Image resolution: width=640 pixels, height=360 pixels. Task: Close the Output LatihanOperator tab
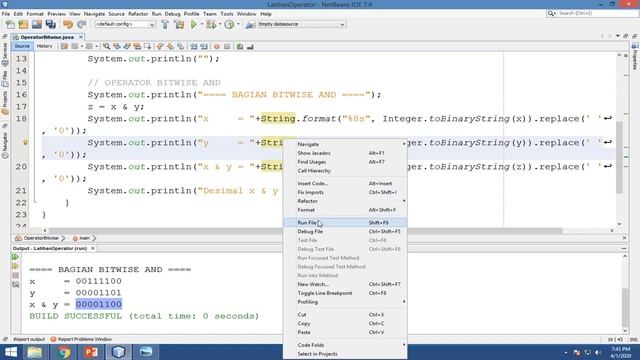click(x=93, y=248)
